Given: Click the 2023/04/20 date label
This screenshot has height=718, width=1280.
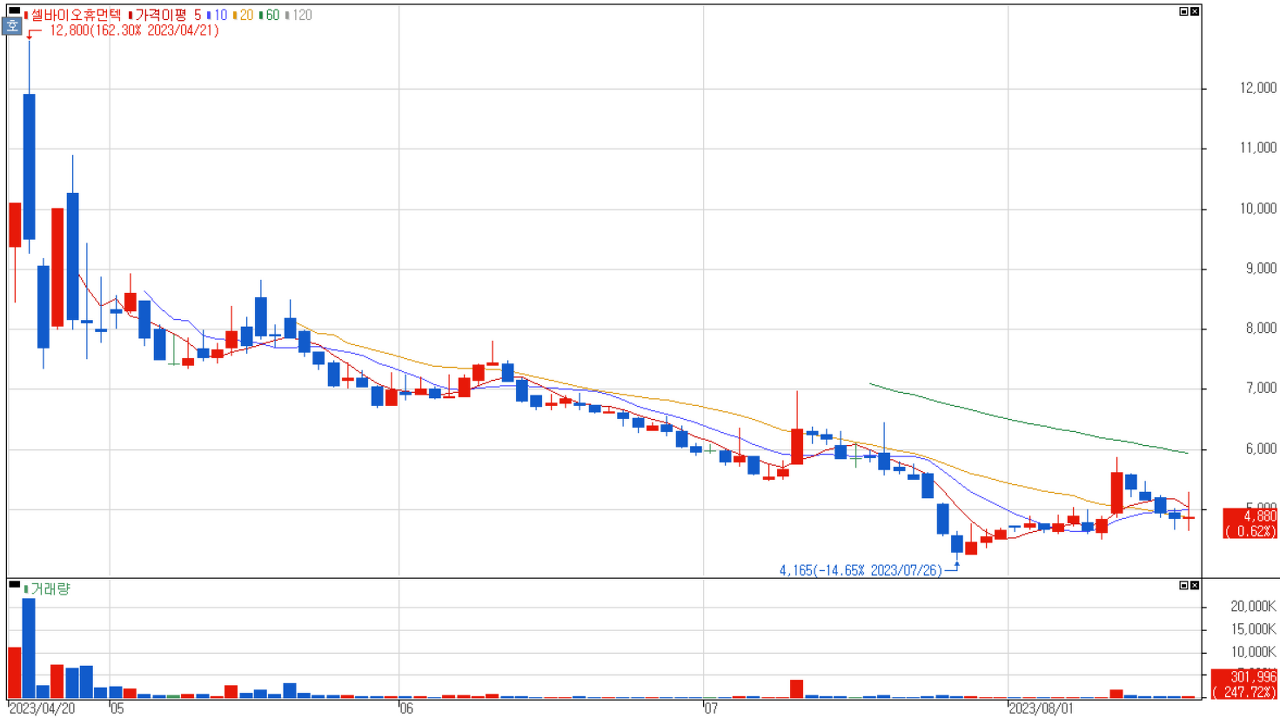Looking at the screenshot, I should [x=42, y=709].
